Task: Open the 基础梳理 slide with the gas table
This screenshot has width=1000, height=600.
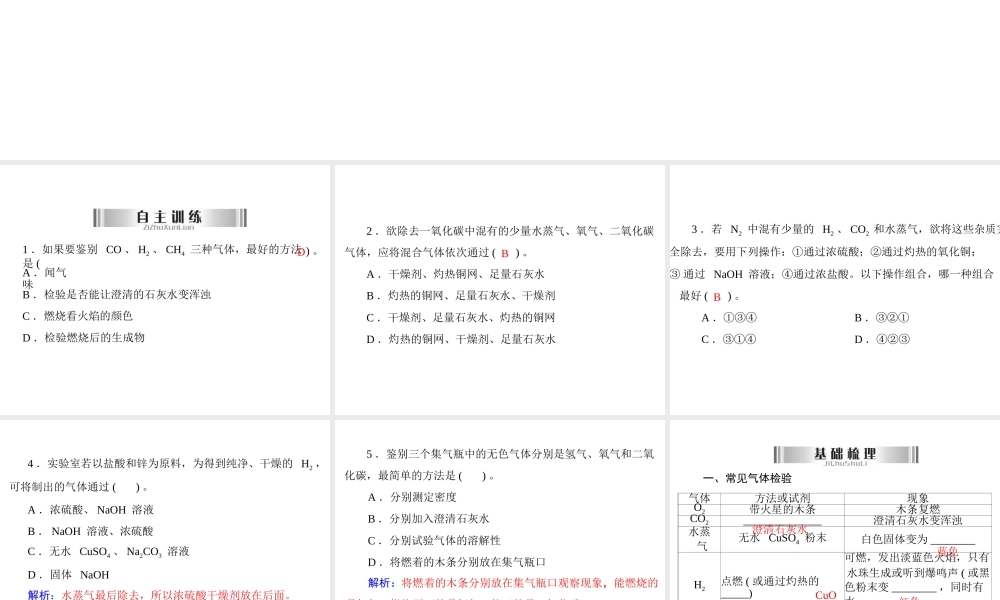Action: 835,510
